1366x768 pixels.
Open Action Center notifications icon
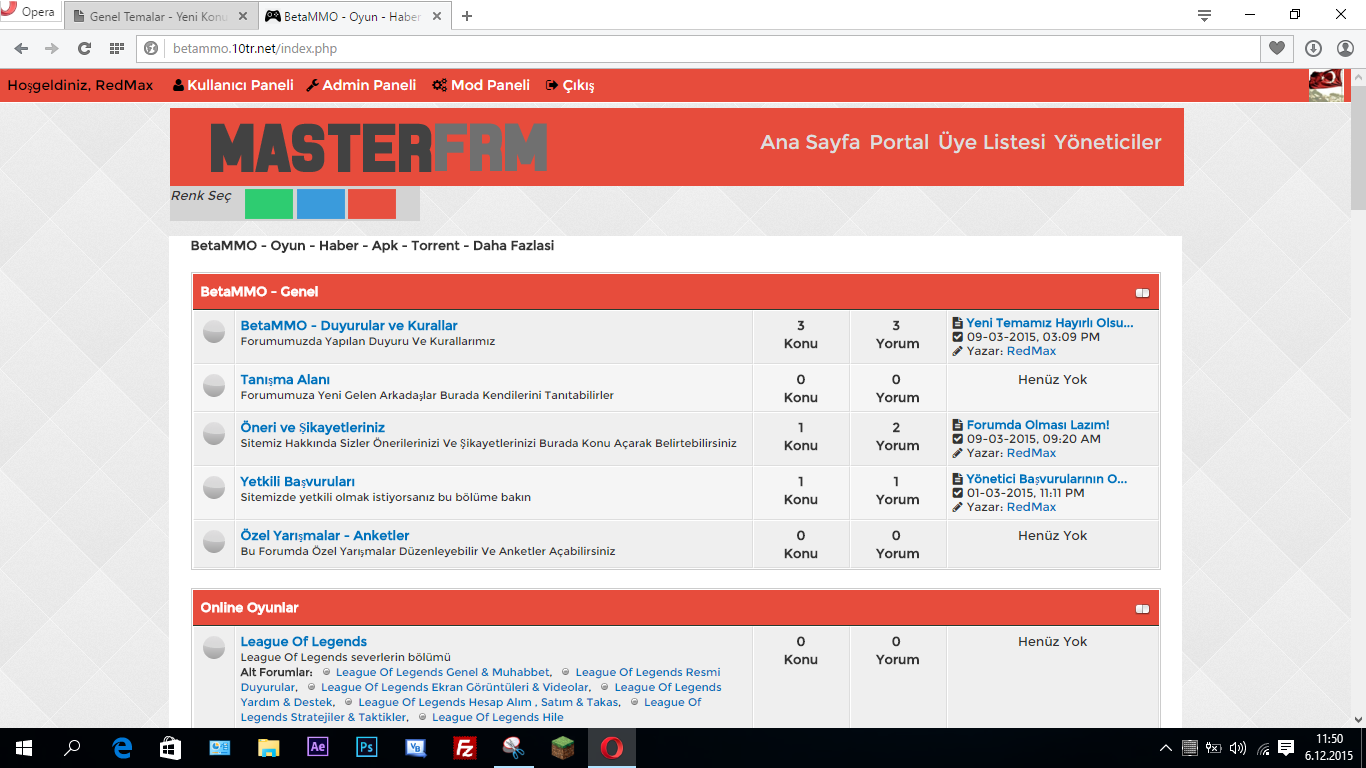(1286, 748)
